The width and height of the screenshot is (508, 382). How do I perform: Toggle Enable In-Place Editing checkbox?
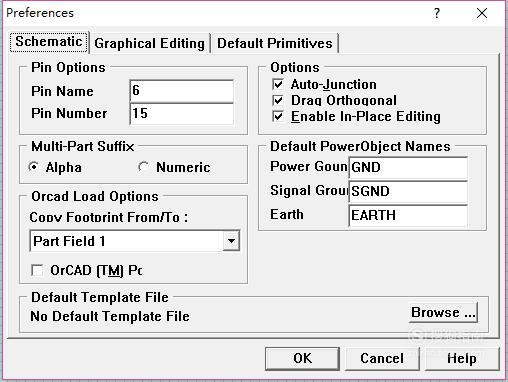click(x=278, y=116)
